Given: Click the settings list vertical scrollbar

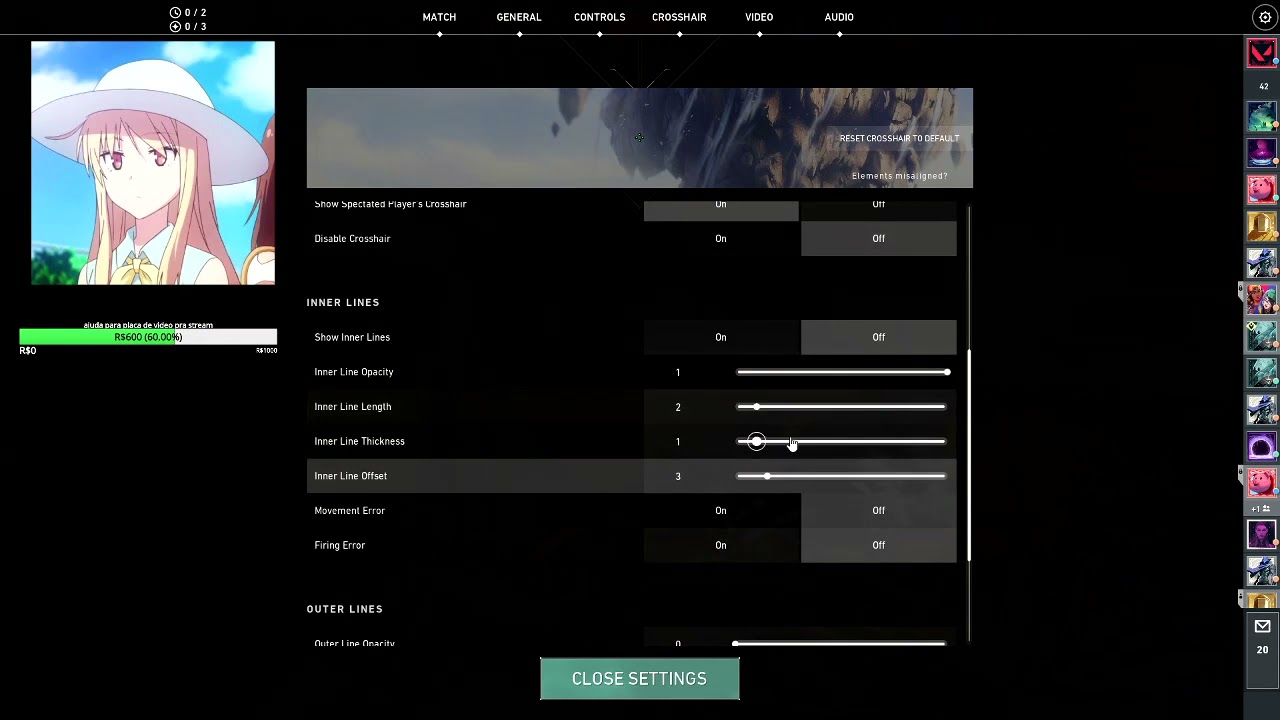Looking at the screenshot, I should coord(969,456).
